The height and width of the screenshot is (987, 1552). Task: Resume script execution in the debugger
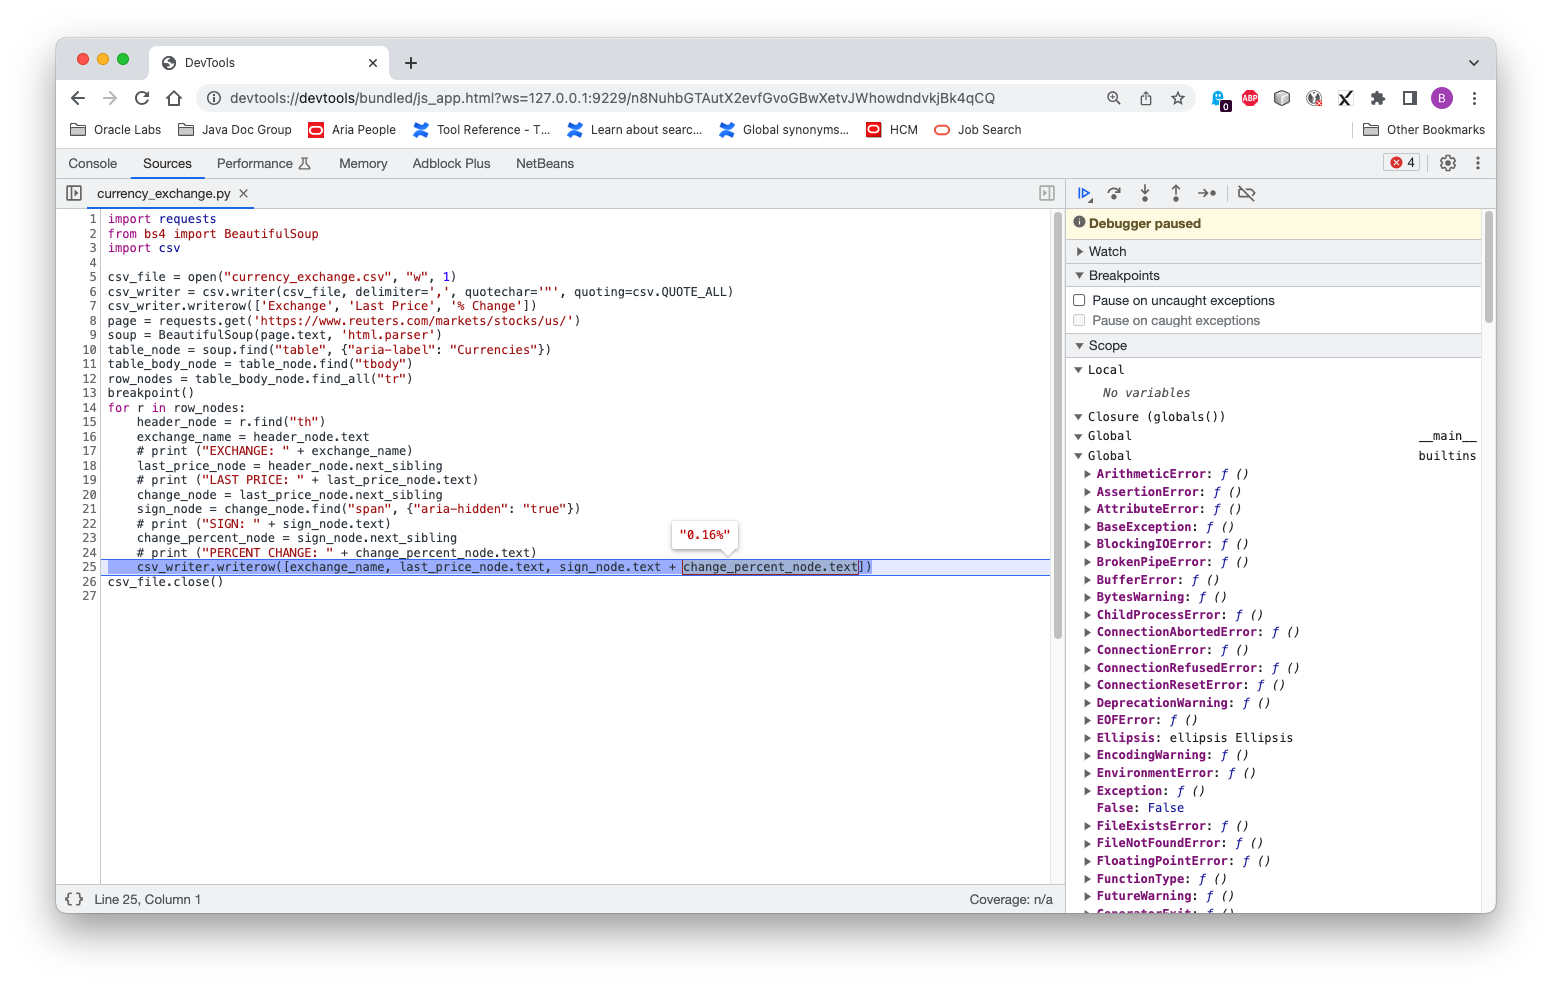click(x=1084, y=193)
